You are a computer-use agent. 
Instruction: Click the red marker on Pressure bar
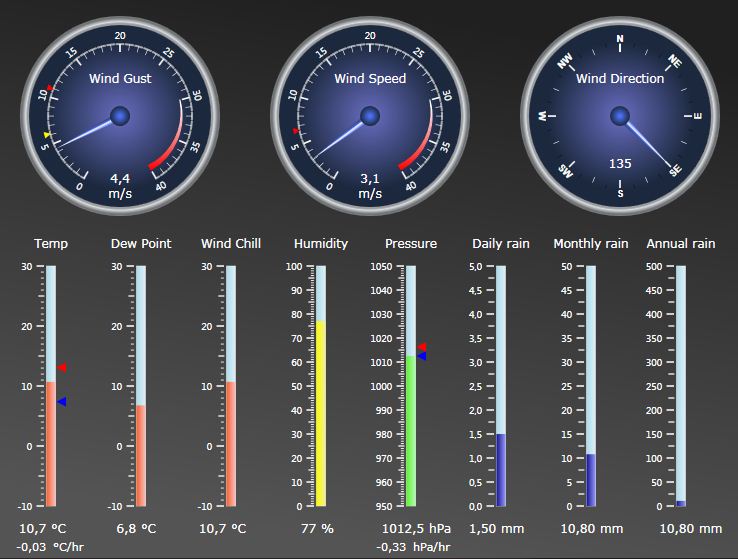click(422, 347)
